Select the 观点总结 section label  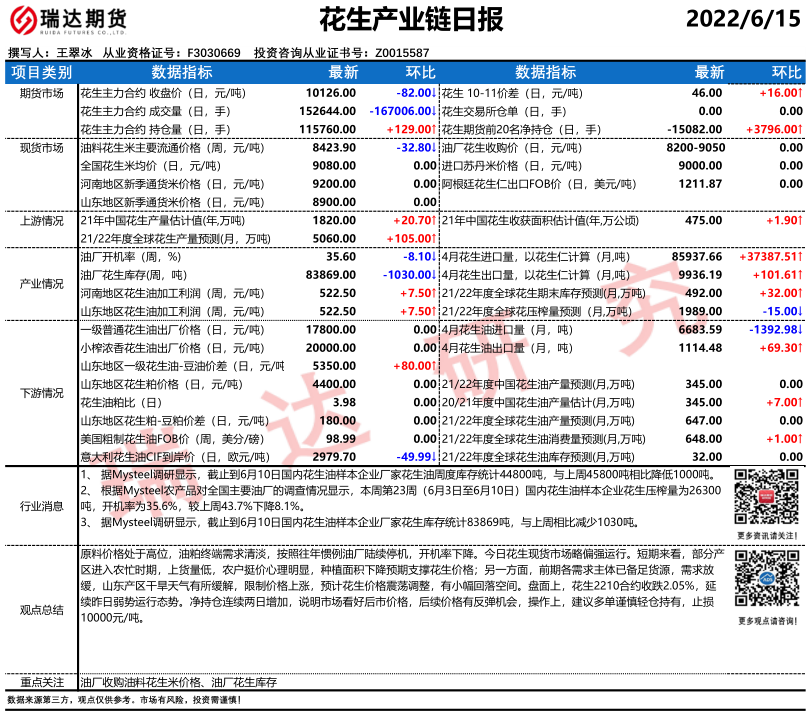coord(41,609)
